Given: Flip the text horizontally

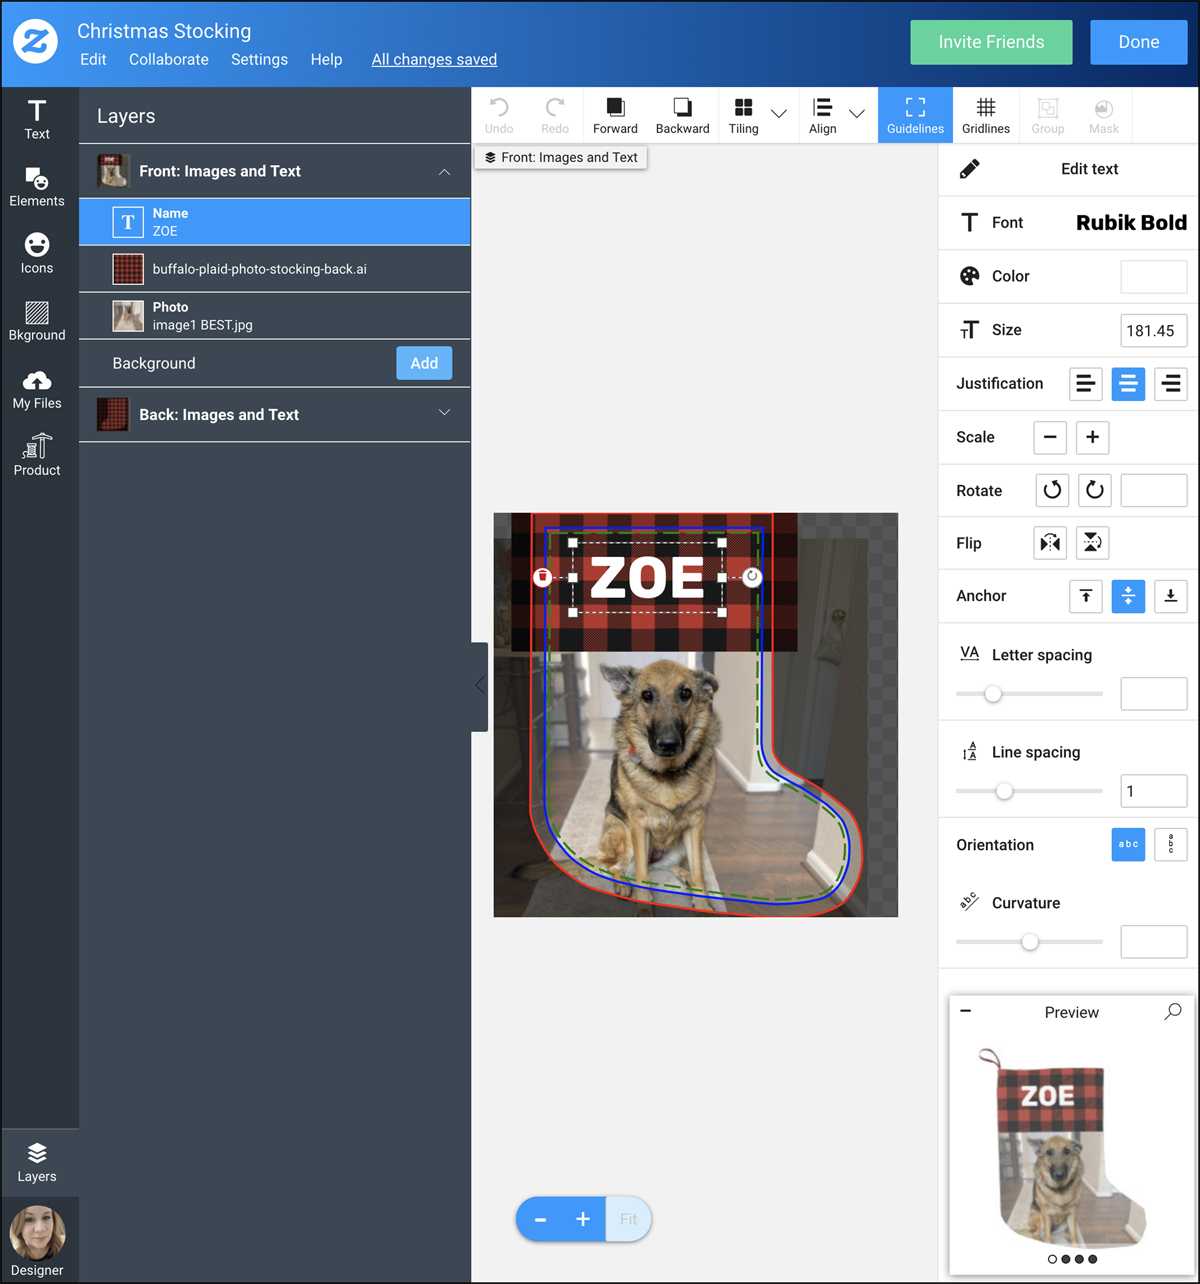Looking at the screenshot, I should coord(1050,543).
